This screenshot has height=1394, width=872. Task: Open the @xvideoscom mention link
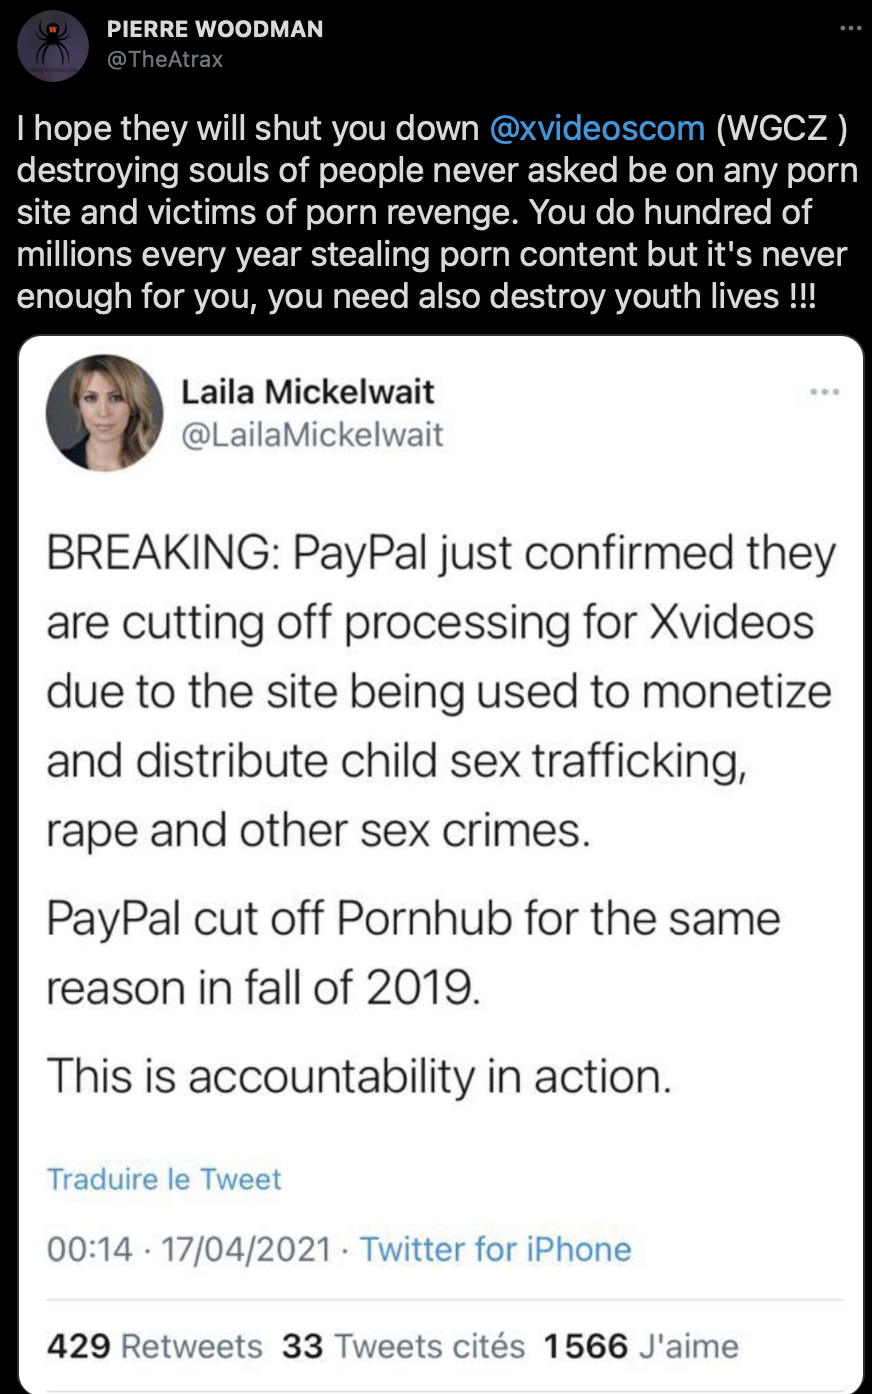[x=597, y=128]
